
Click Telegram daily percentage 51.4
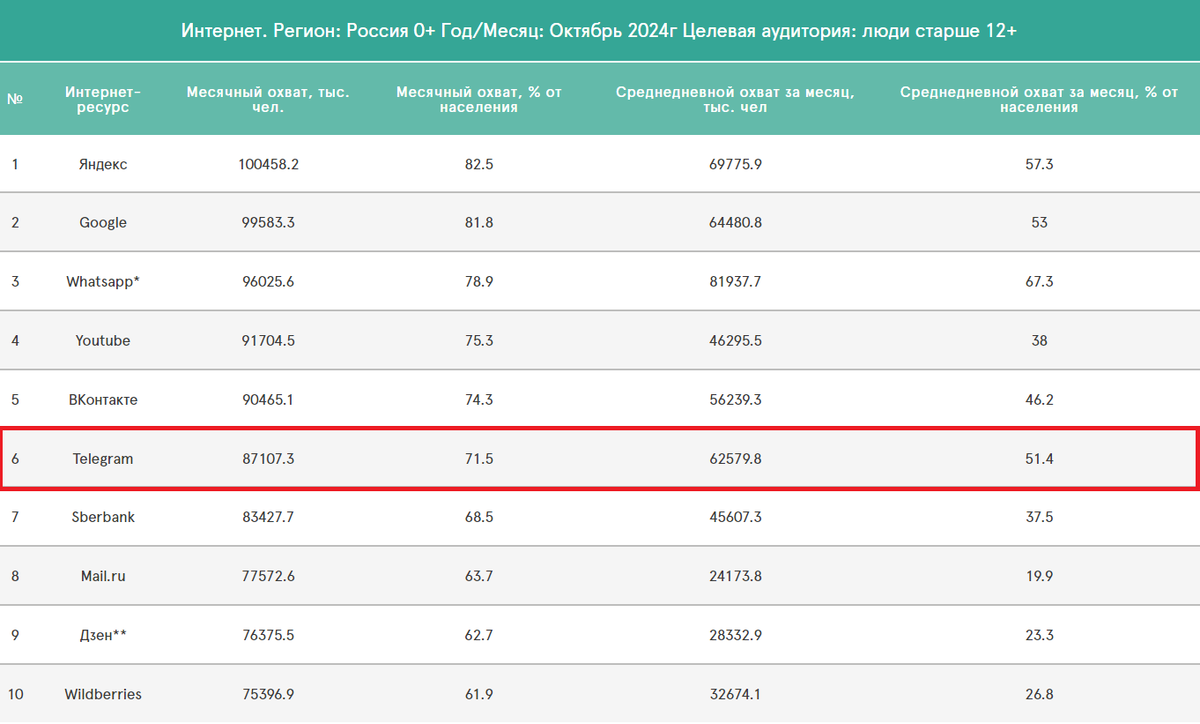pos(1039,459)
